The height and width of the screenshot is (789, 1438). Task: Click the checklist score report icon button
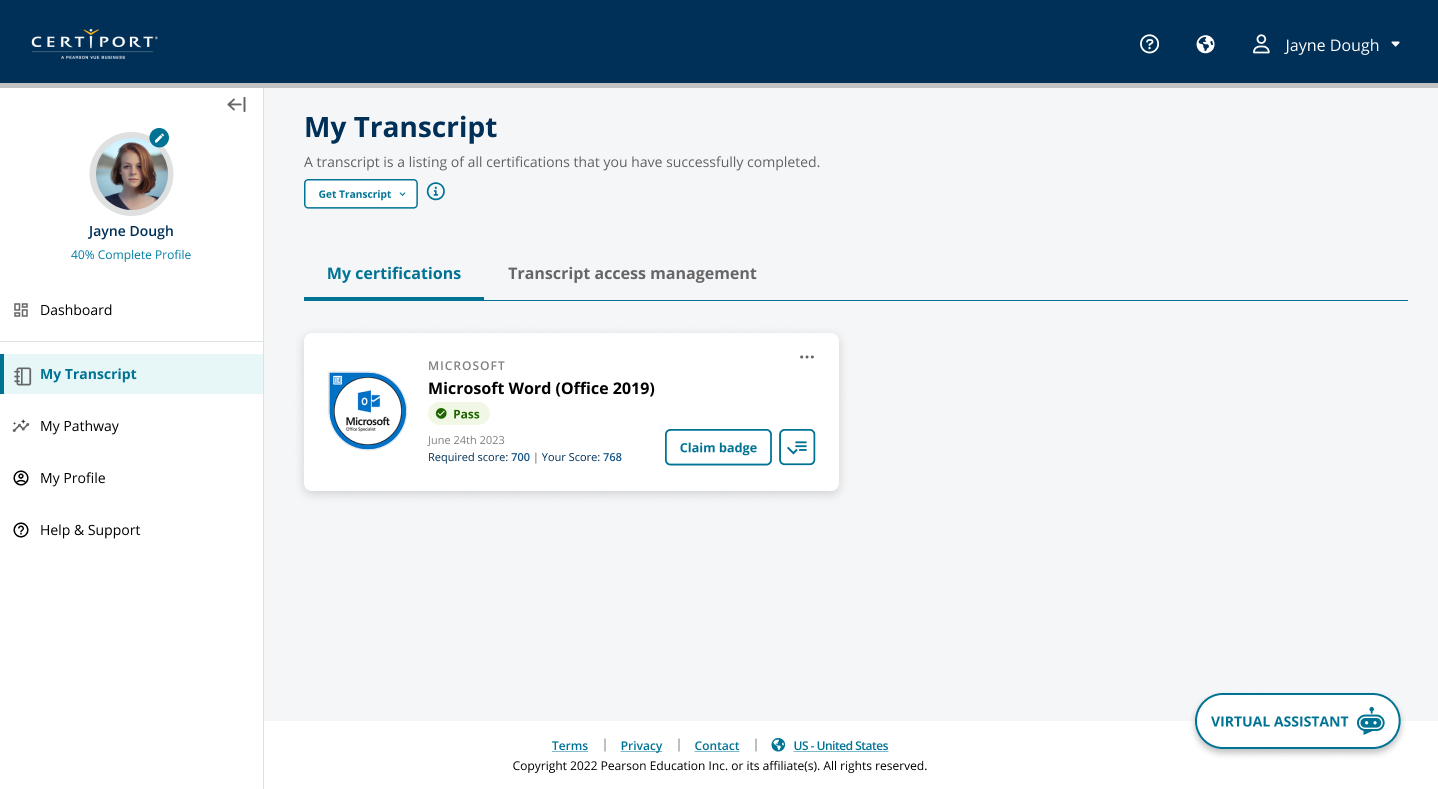[x=797, y=447]
